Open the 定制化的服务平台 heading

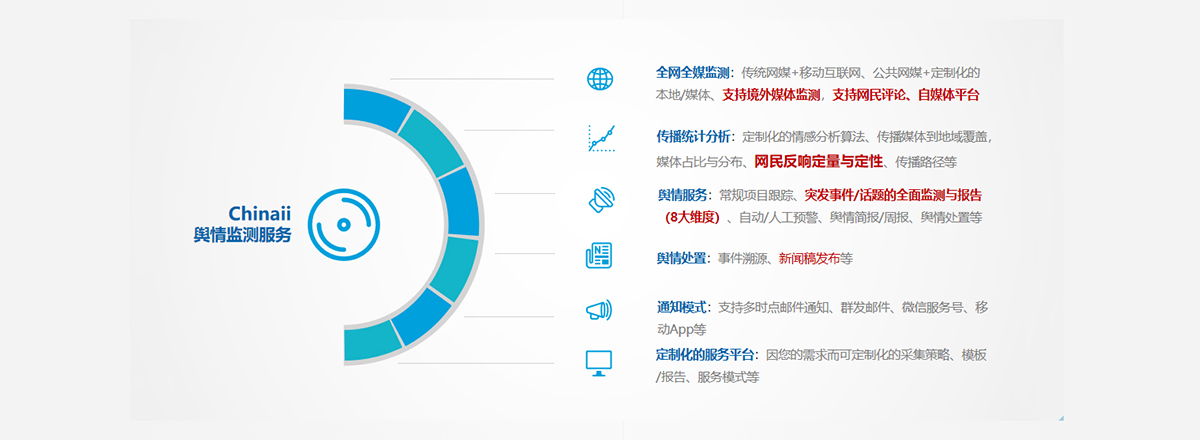coord(707,355)
